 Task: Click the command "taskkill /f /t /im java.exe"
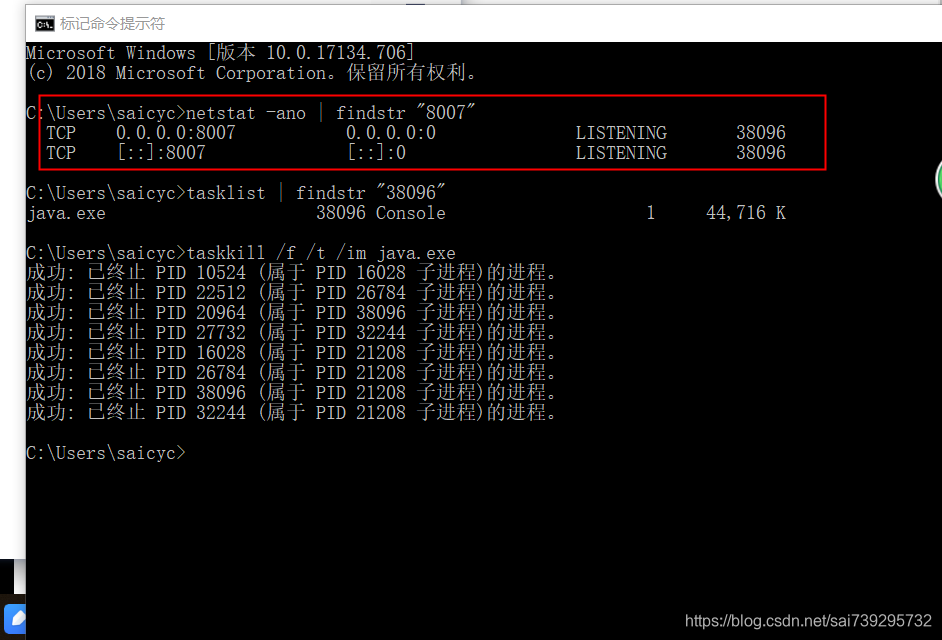click(321, 253)
